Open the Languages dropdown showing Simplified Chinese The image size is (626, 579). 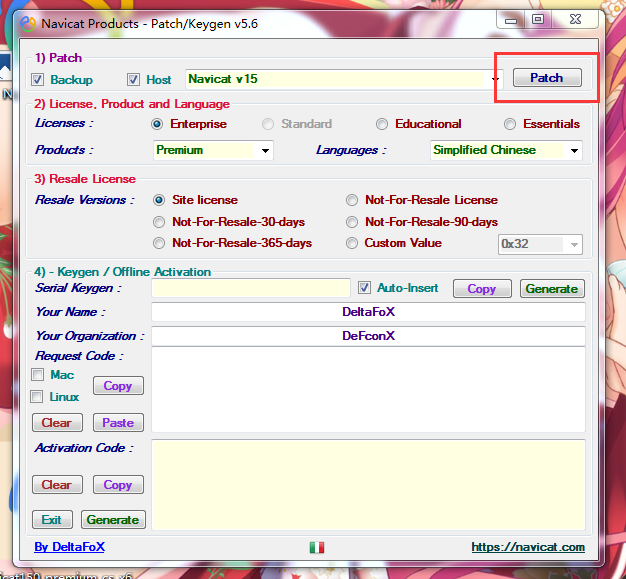tap(574, 151)
